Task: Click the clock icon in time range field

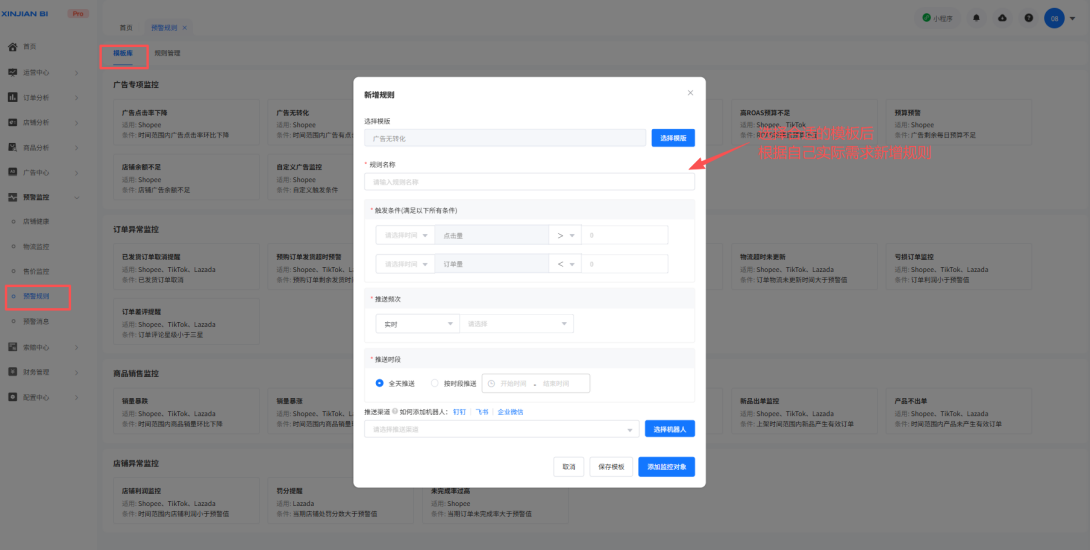Action: [x=492, y=383]
